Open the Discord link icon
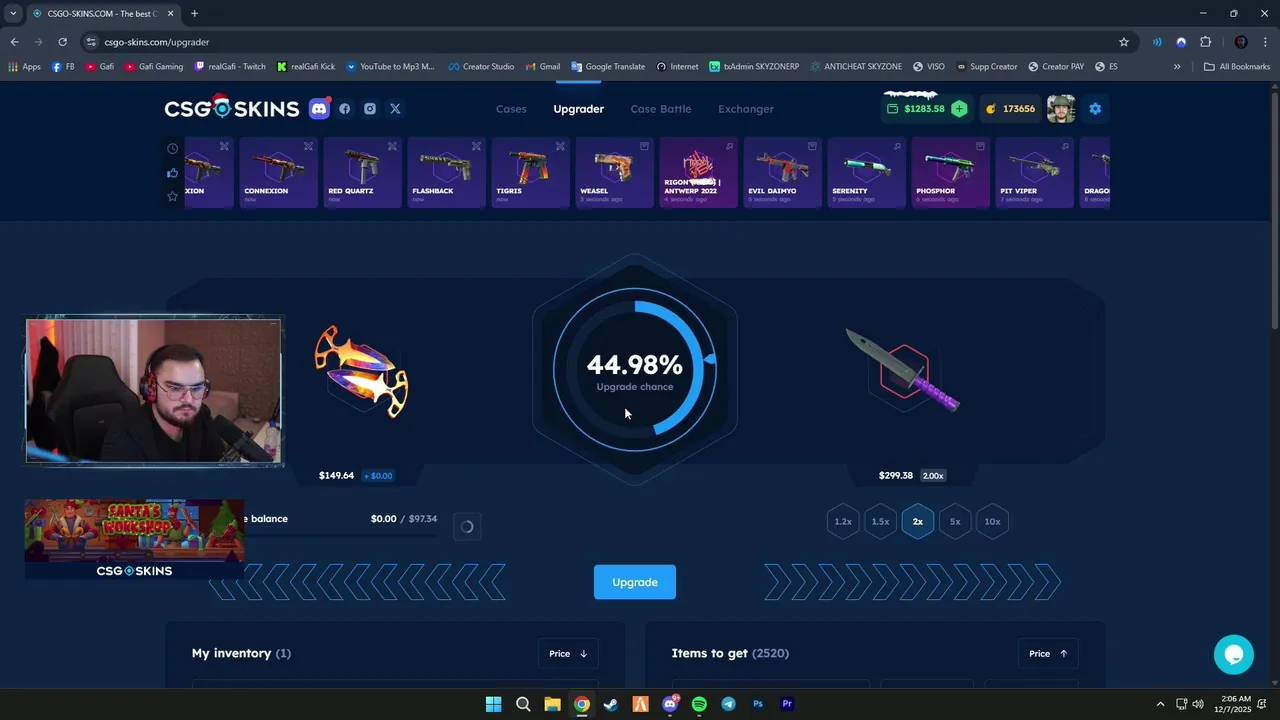Viewport: 1280px width, 720px height. tap(320, 109)
